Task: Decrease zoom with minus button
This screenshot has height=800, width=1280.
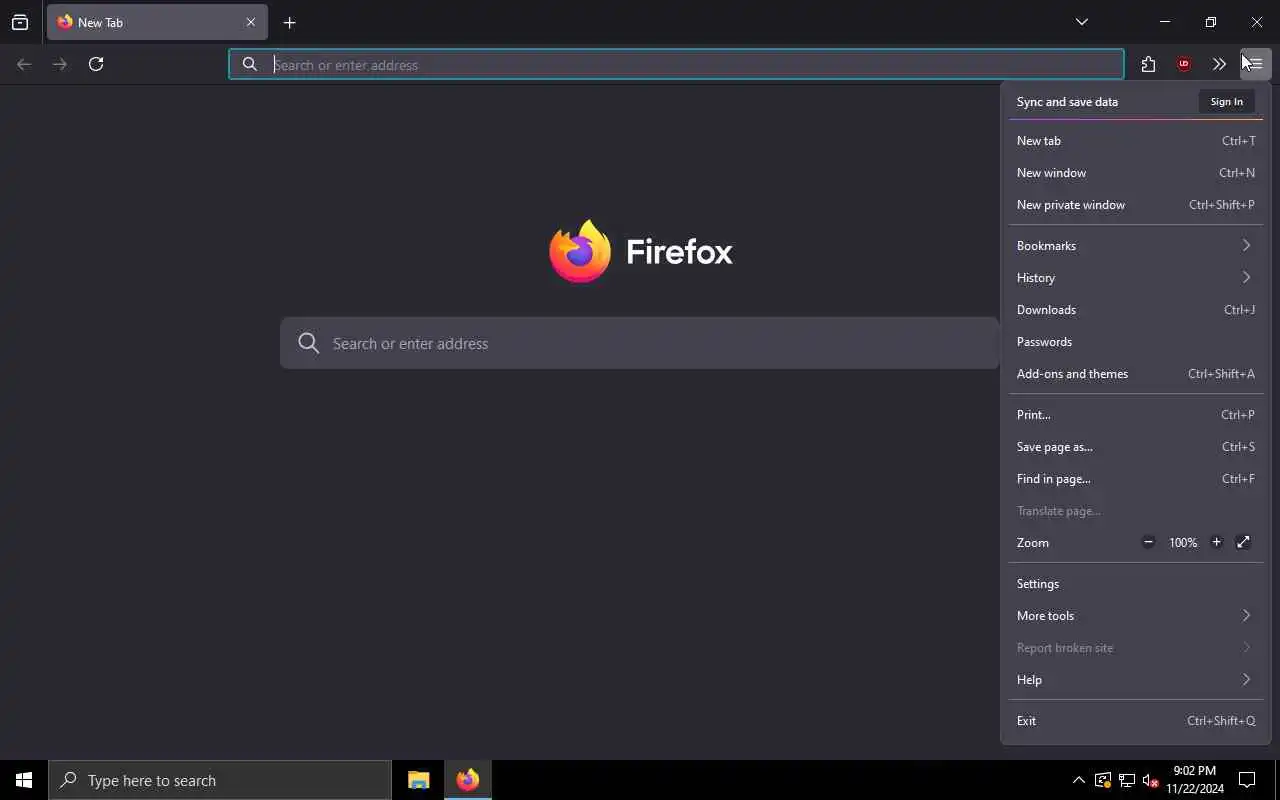Action: (1148, 542)
